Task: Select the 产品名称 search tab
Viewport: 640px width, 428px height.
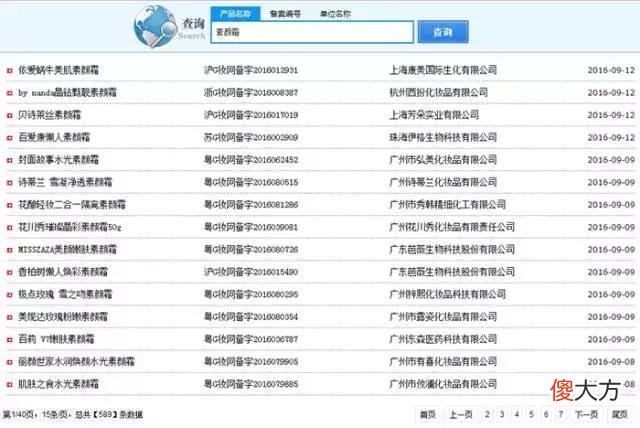Action: click(236, 14)
